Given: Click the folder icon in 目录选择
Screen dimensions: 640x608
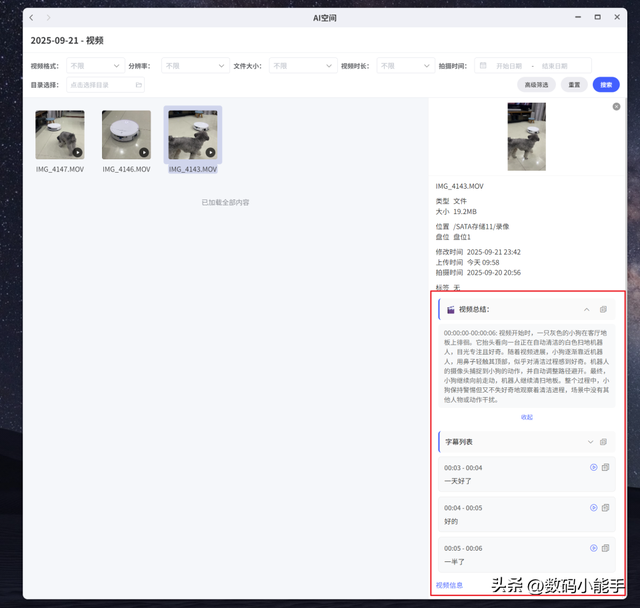Looking at the screenshot, I should click(x=139, y=85).
